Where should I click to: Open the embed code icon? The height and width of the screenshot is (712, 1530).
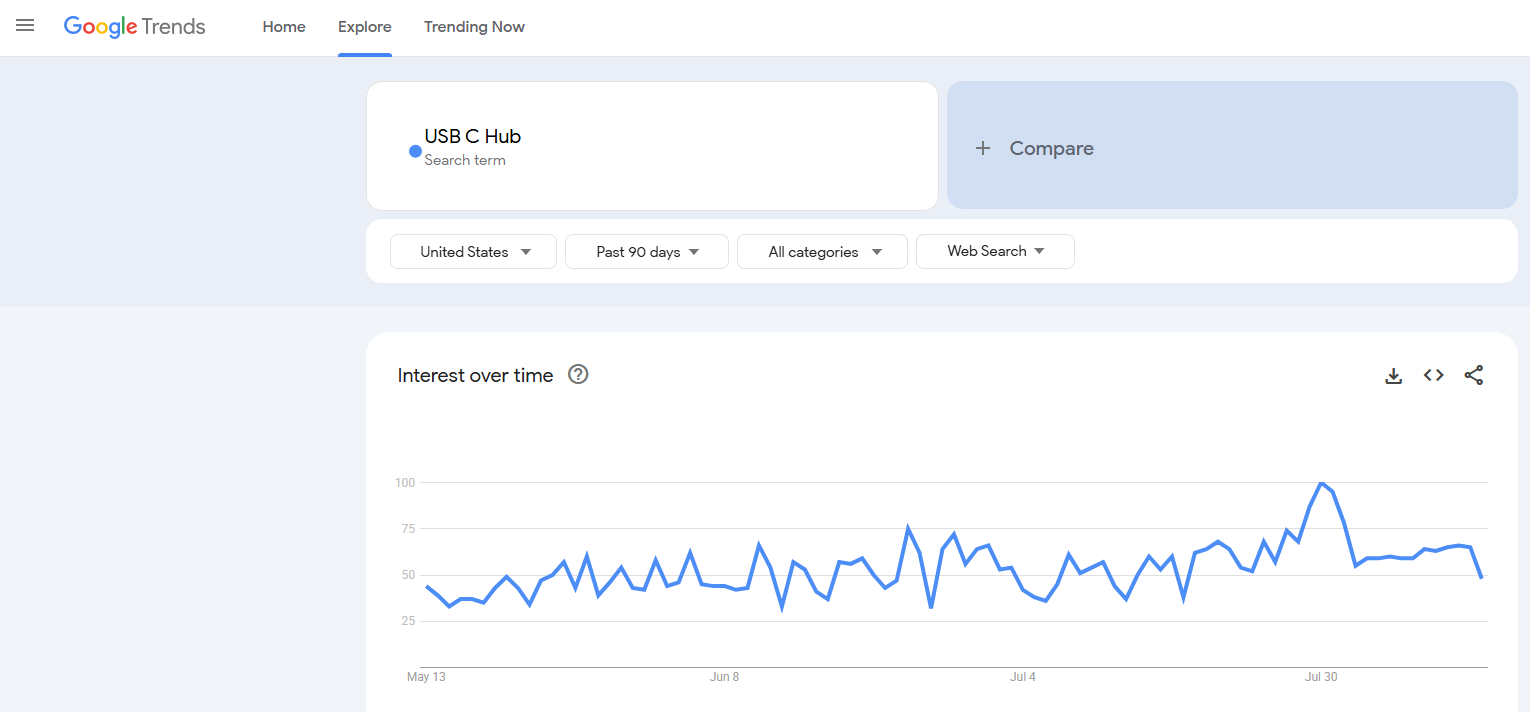pos(1433,376)
